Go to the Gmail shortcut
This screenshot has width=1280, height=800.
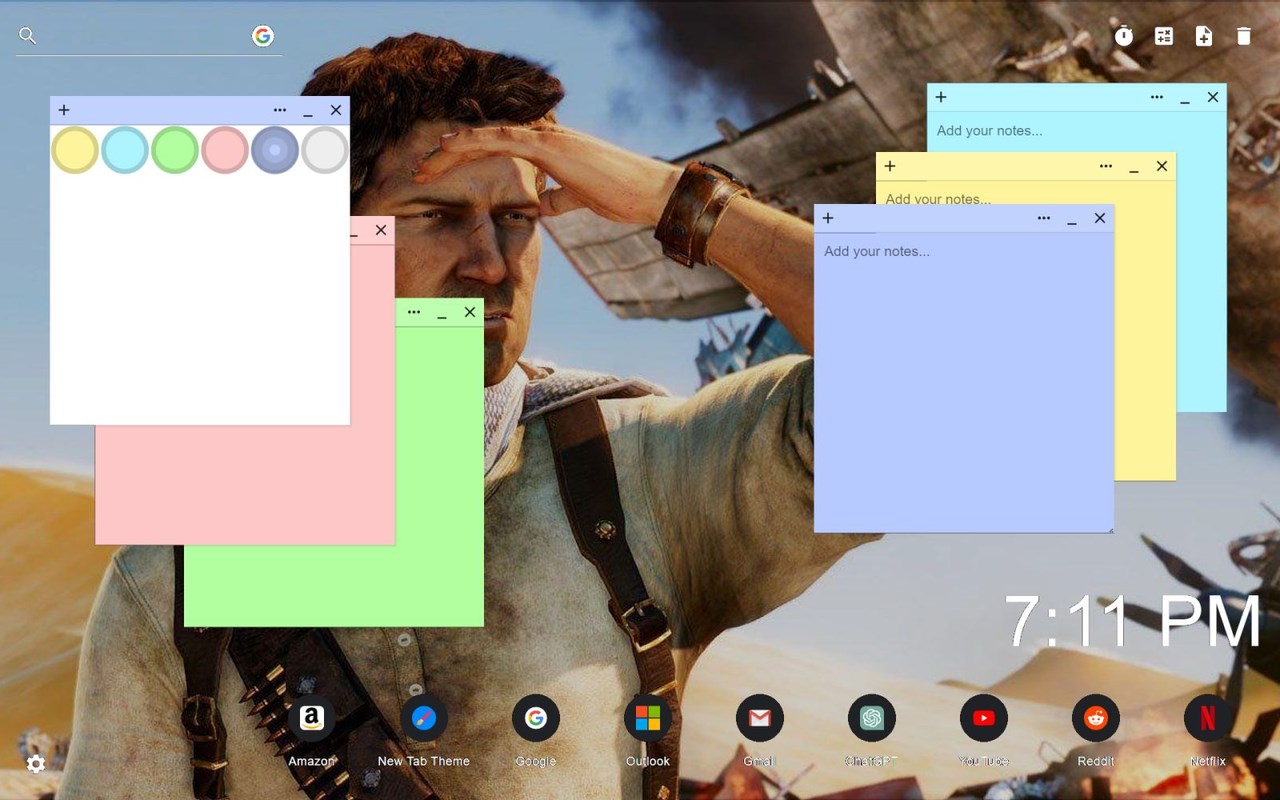[760, 718]
